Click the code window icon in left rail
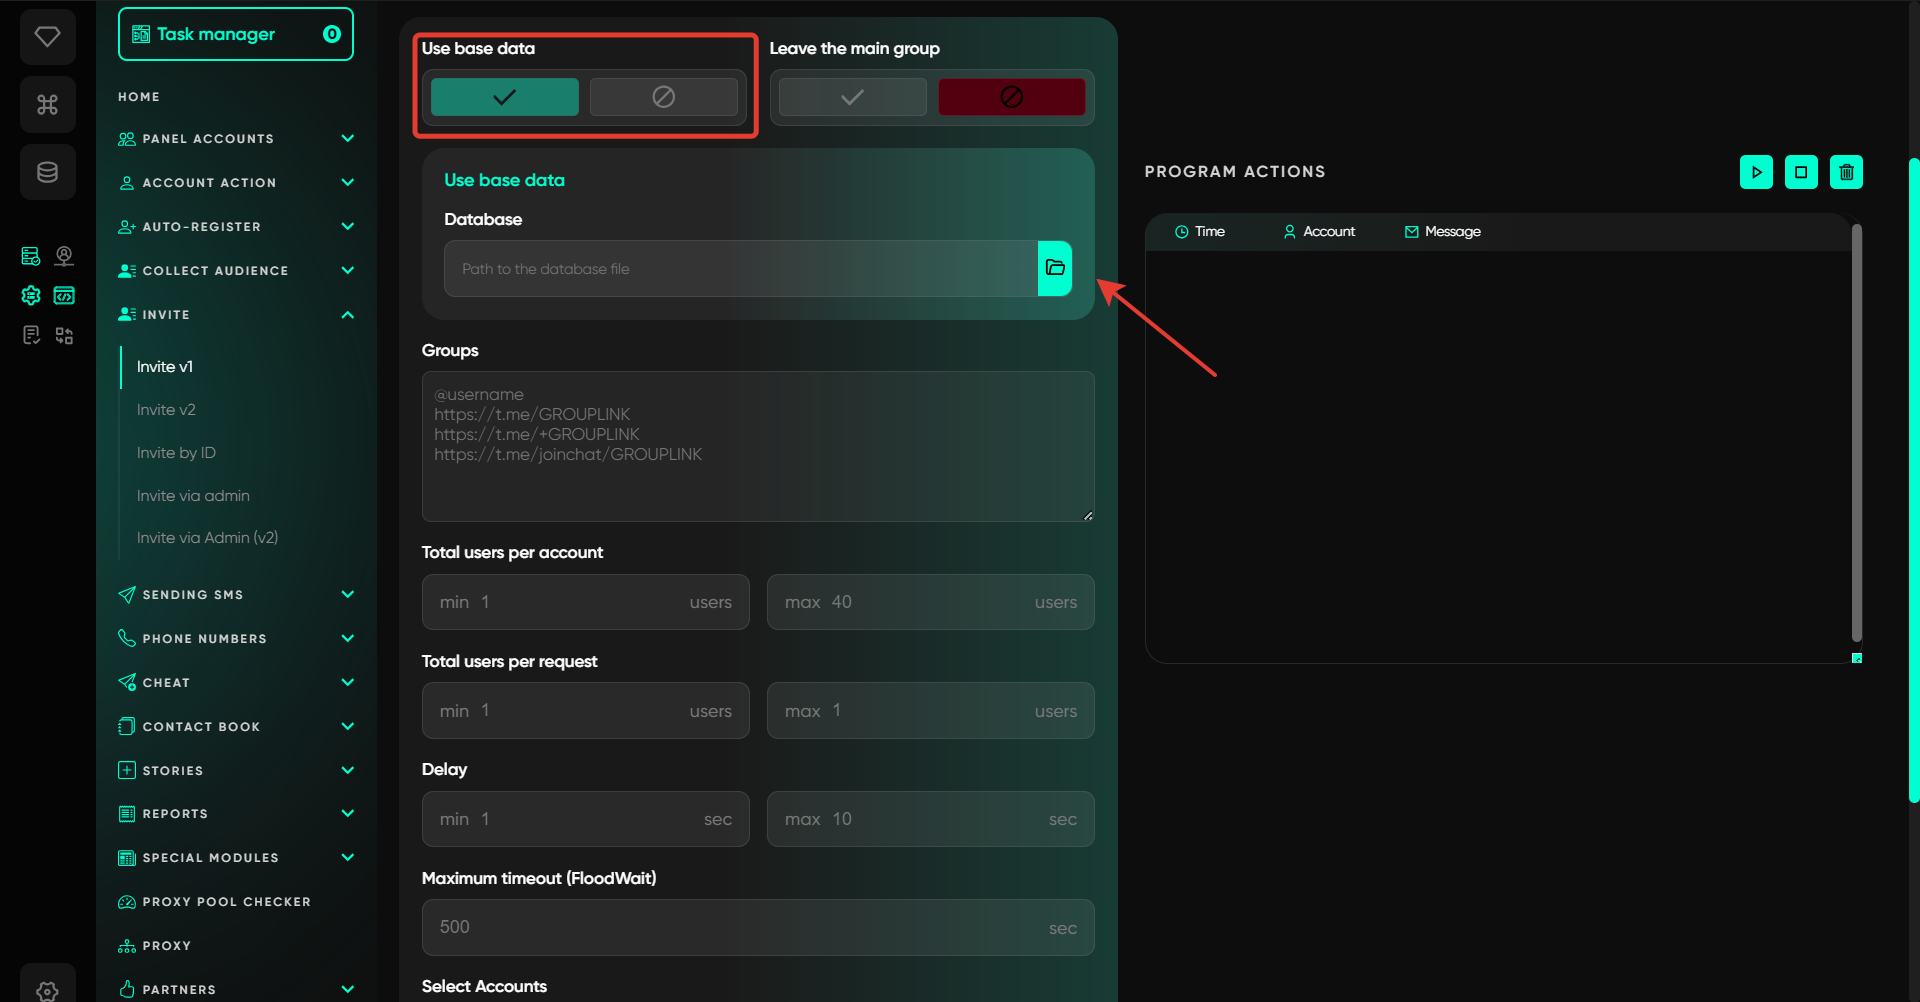Screen dimensions: 1920x1002 pyautogui.click(x=64, y=295)
